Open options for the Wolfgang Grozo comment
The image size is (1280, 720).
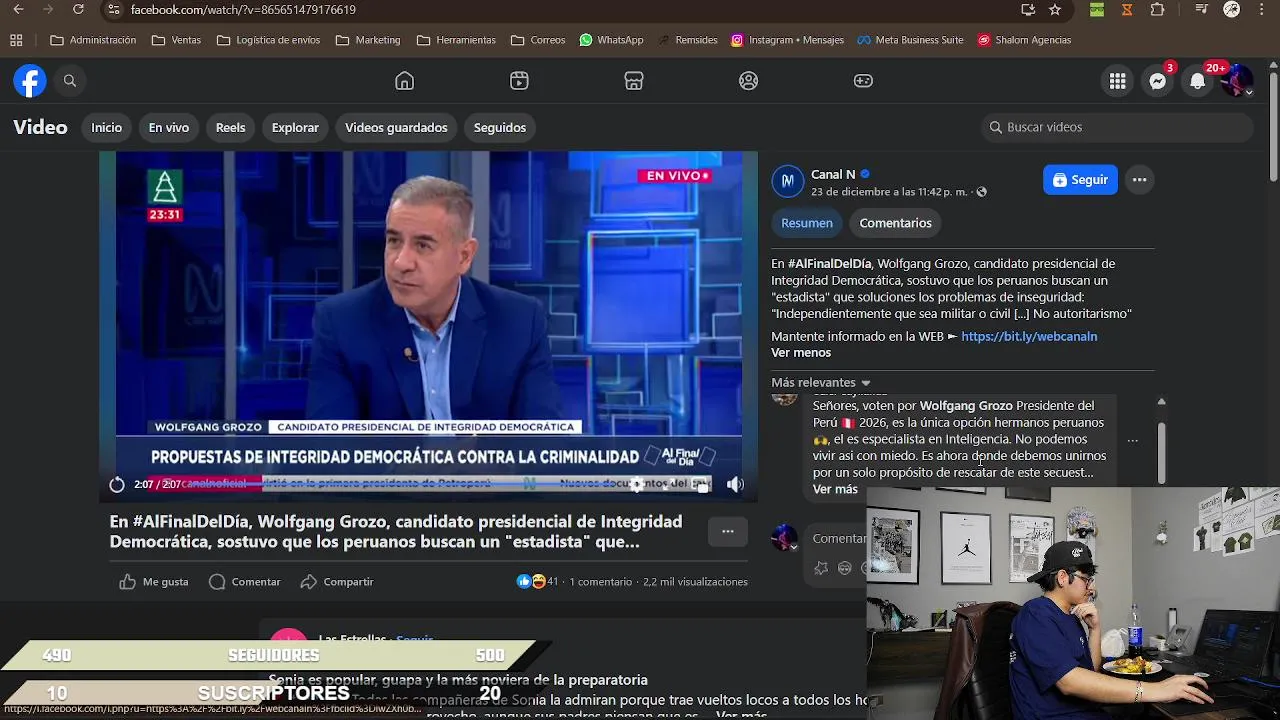(1132, 440)
